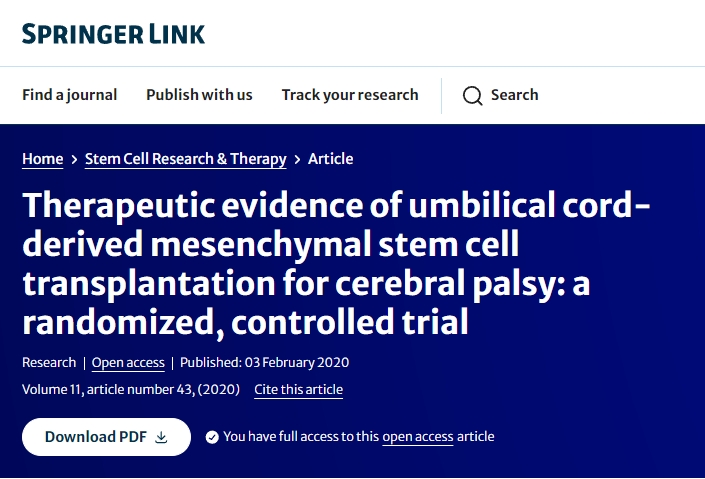
Task: Click the Volume 11, article number 43 text
Action: tap(131, 390)
